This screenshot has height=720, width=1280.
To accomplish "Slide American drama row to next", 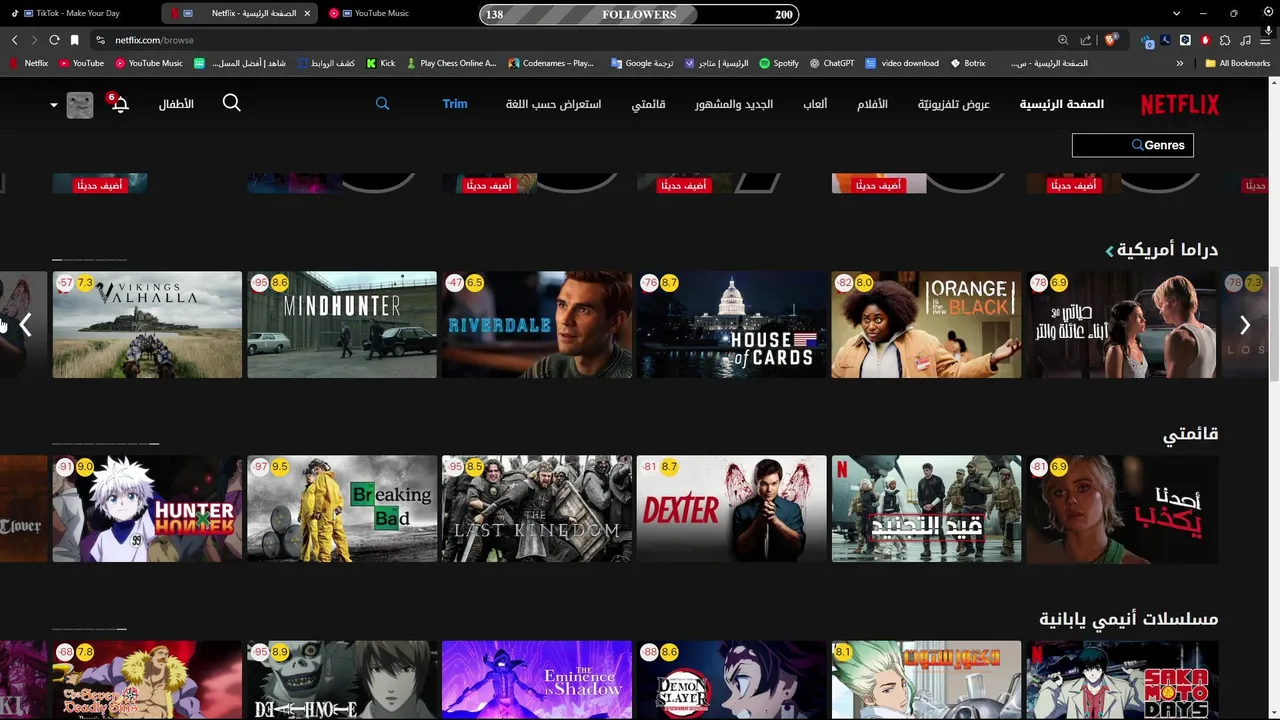I will click(1245, 325).
